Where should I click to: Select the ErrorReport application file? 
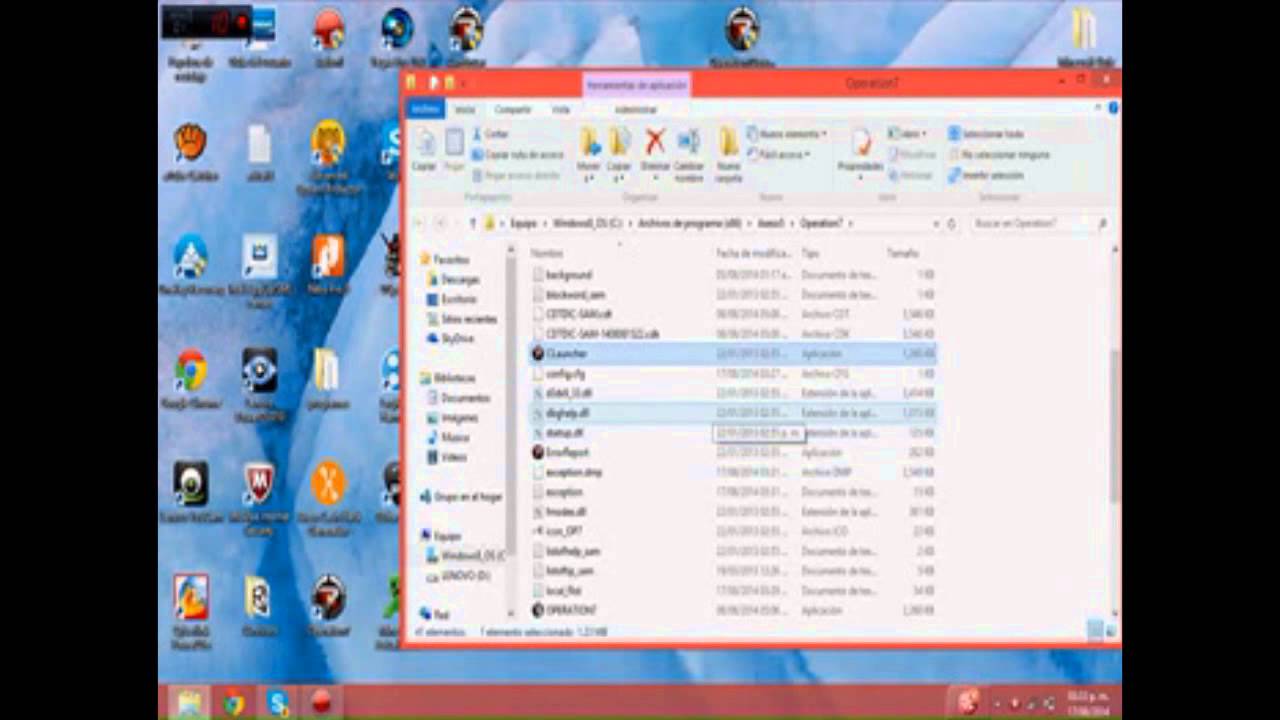[732, 452]
